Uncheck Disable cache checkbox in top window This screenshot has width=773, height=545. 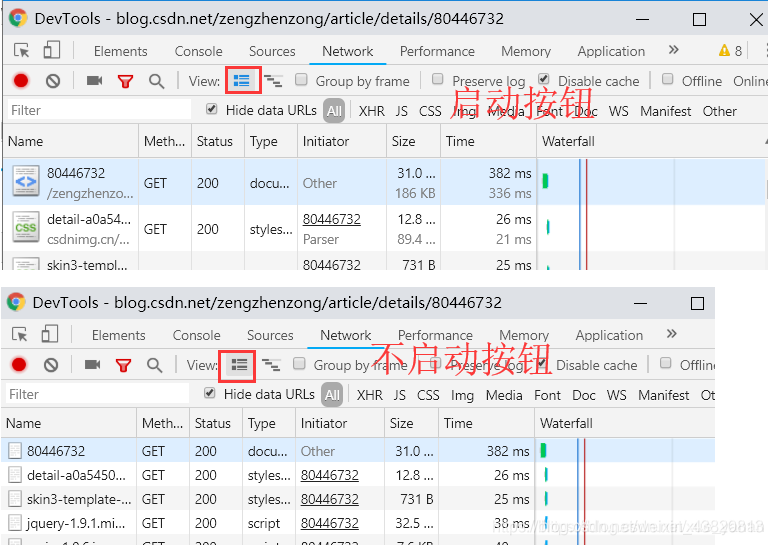[x=544, y=79]
